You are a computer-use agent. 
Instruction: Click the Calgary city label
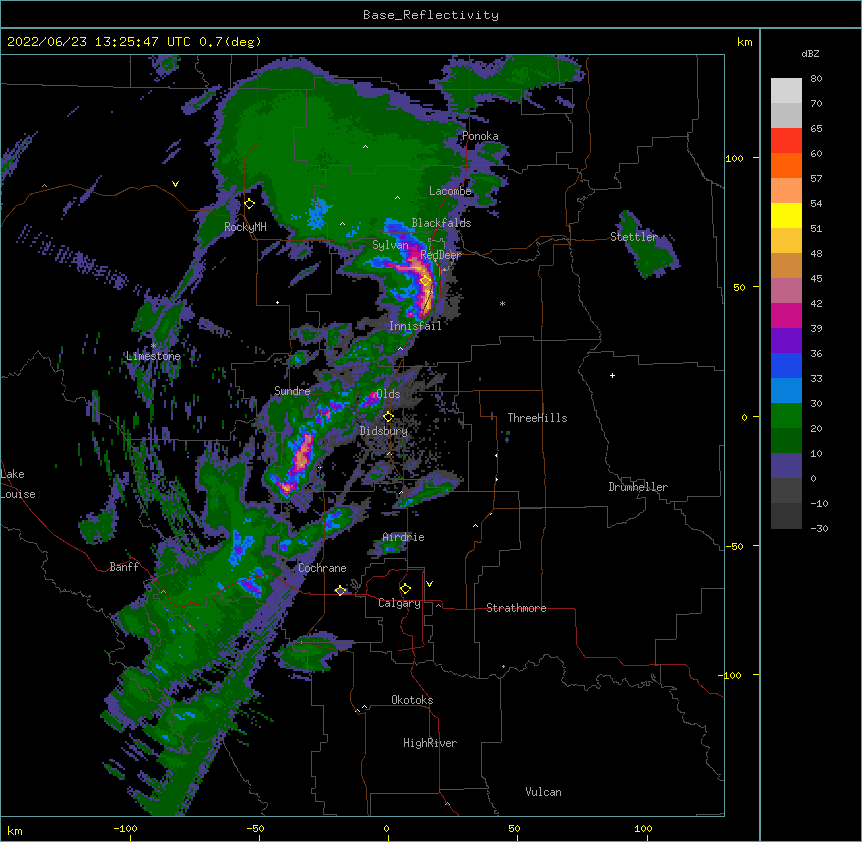(399, 603)
